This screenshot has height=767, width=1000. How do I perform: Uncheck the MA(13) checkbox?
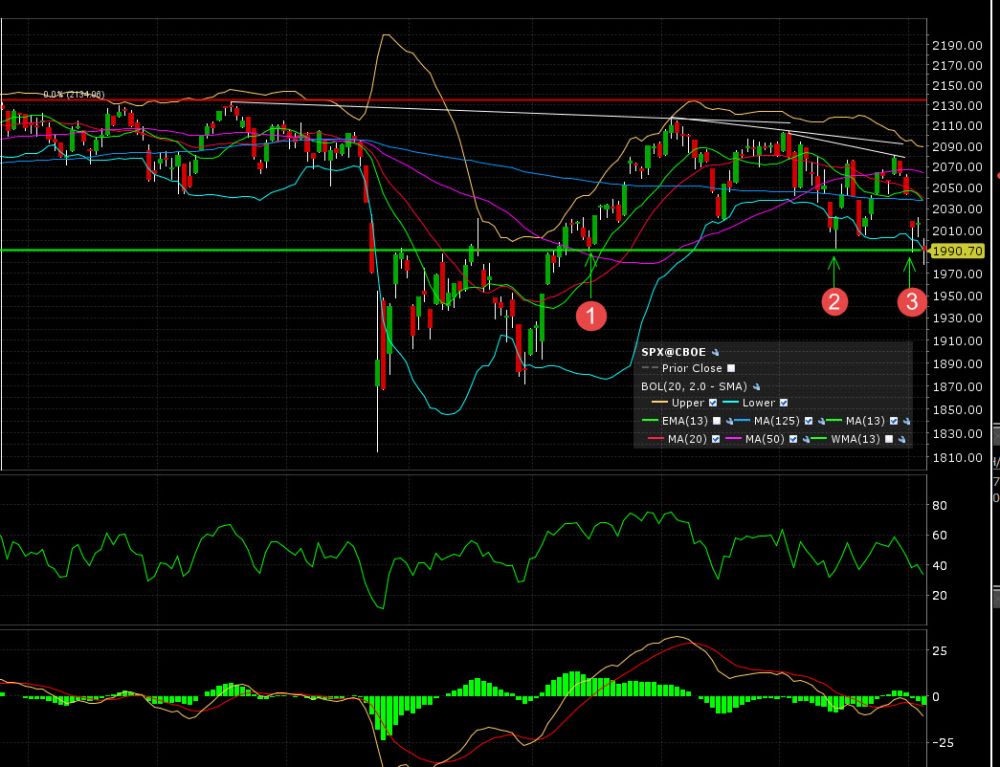pyautogui.click(x=894, y=421)
